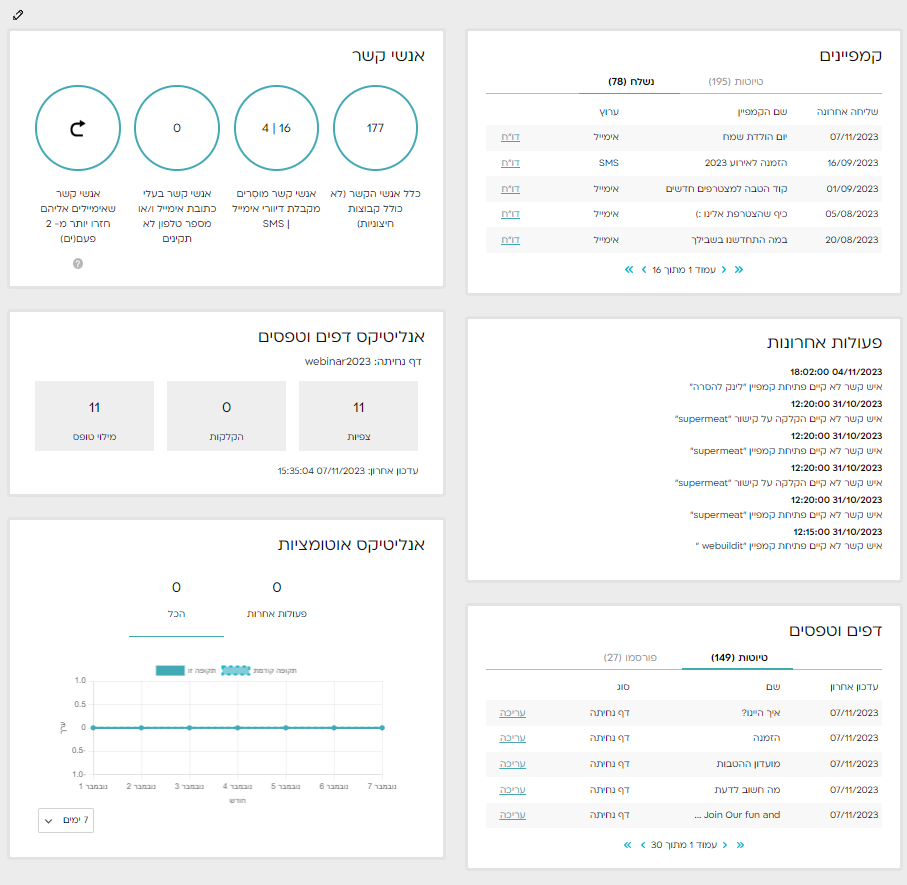Click the campaign date 16/09/2023
This screenshot has width=907, height=885.
tap(853, 163)
